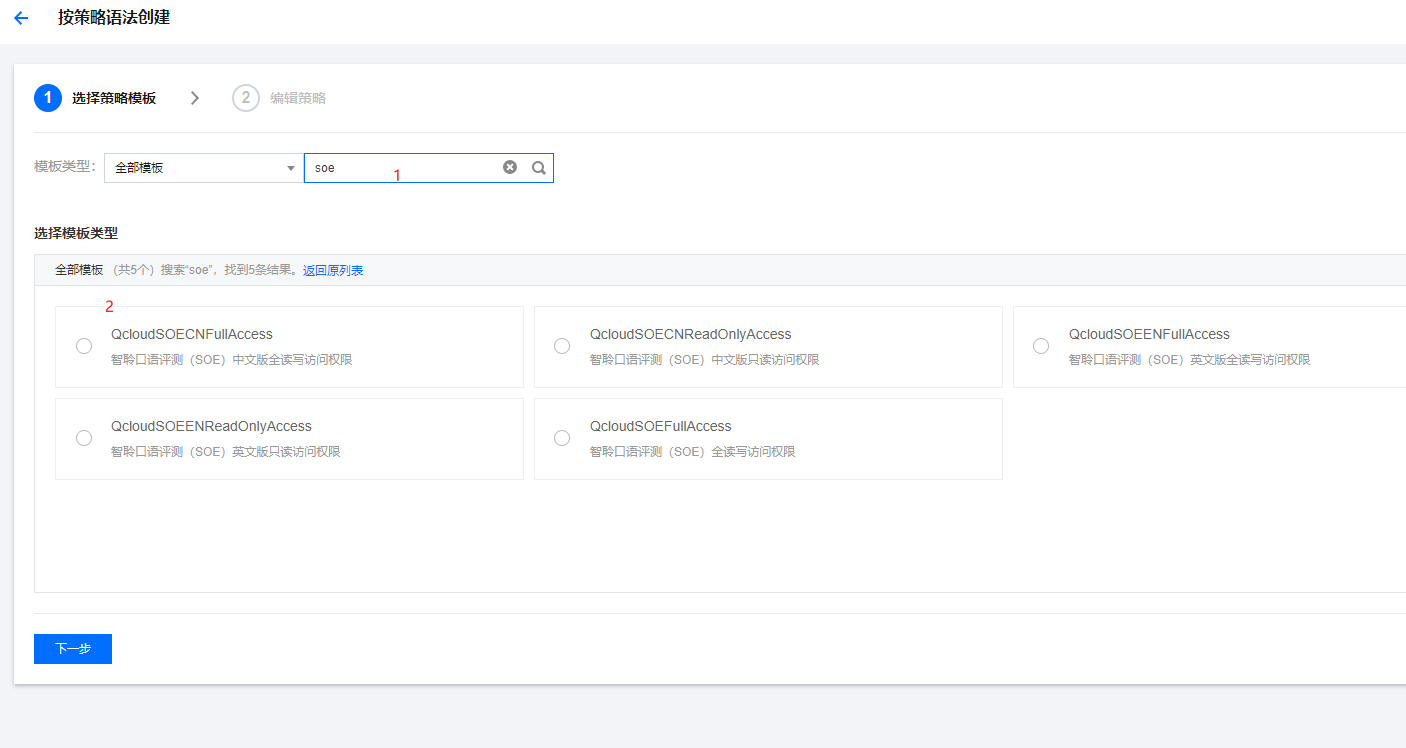Select QcloudSOECNReadOnlyAccess radio button
This screenshot has height=748, width=1406.
pyautogui.click(x=562, y=346)
